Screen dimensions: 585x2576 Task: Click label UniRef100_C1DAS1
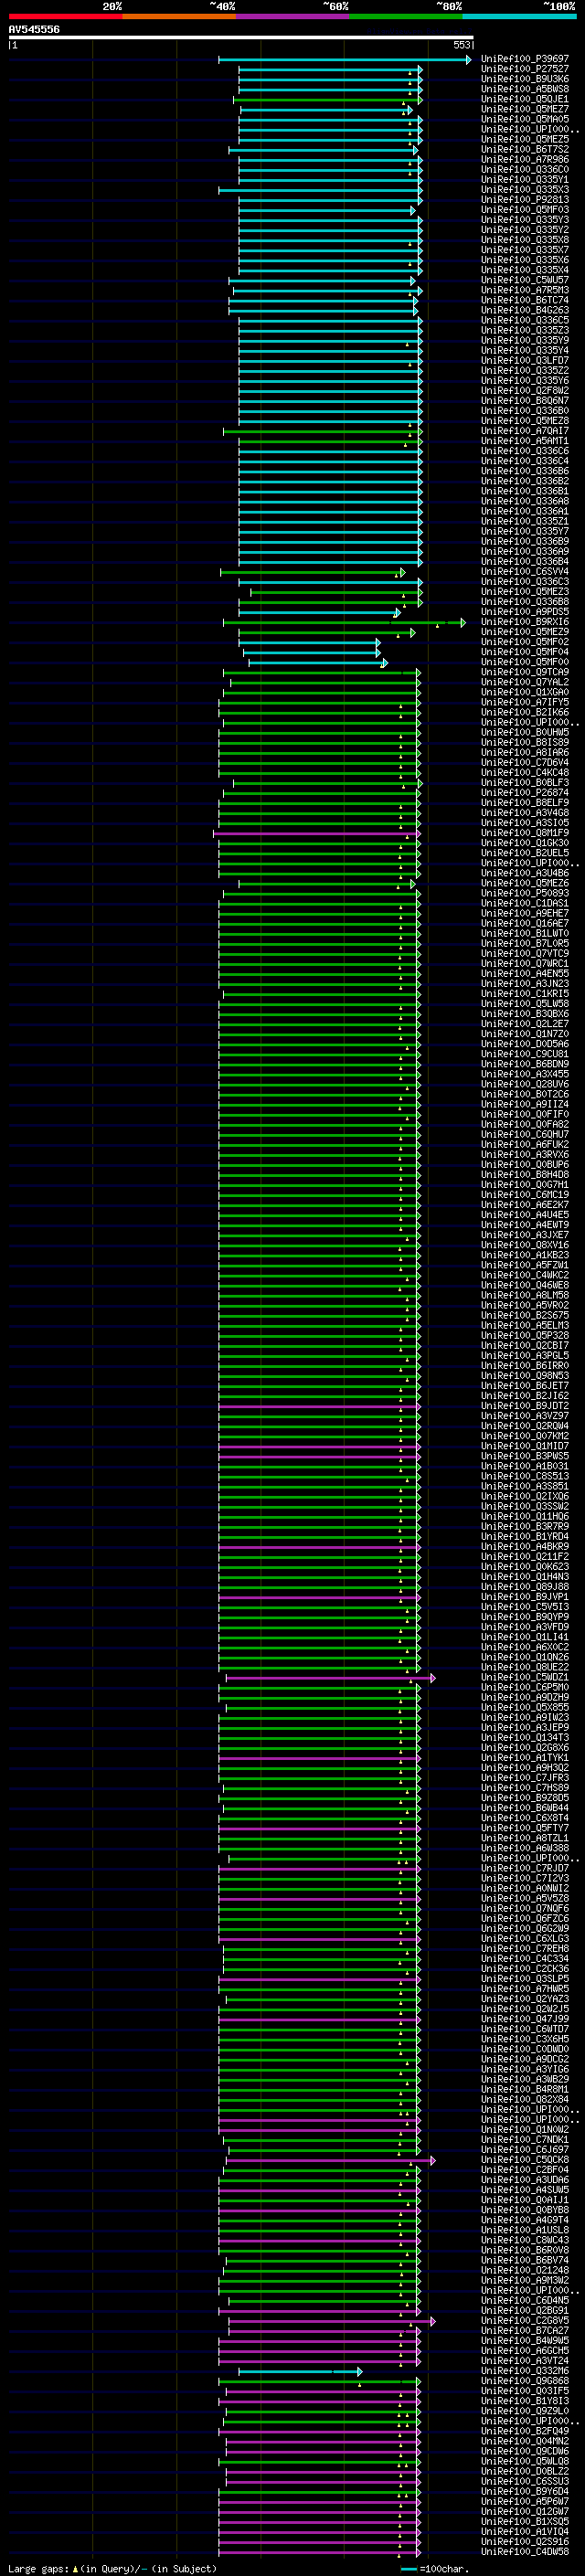tap(524, 903)
